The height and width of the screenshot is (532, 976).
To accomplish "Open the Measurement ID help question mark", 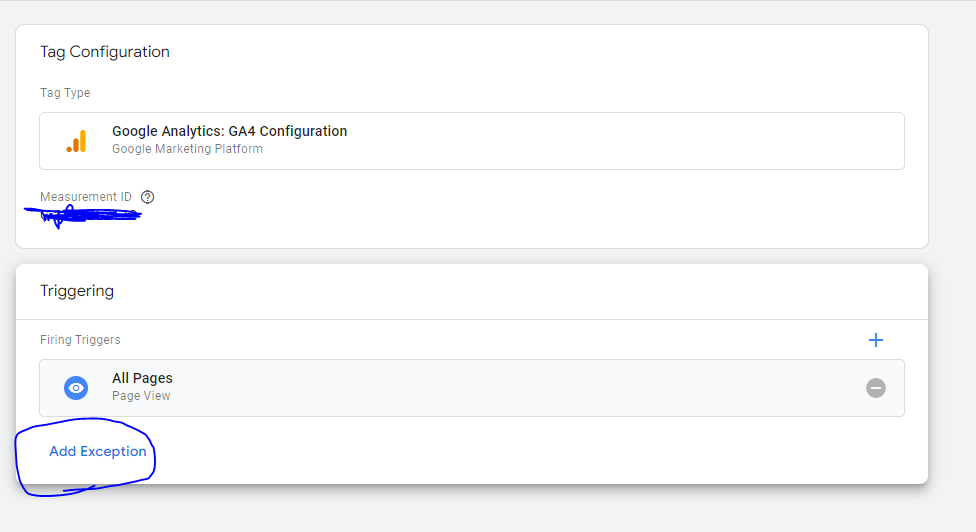I will click(x=148, y=197).
